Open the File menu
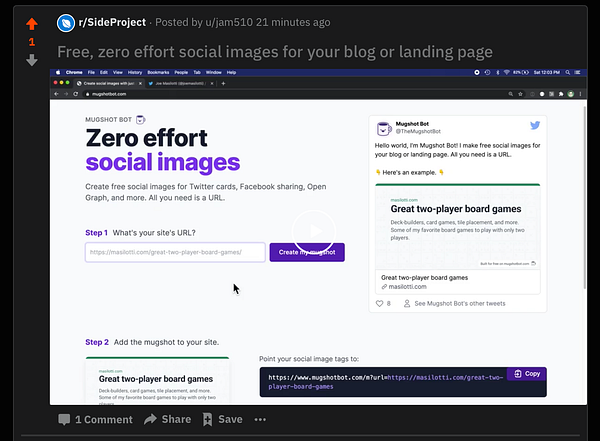 click(91, 72)
